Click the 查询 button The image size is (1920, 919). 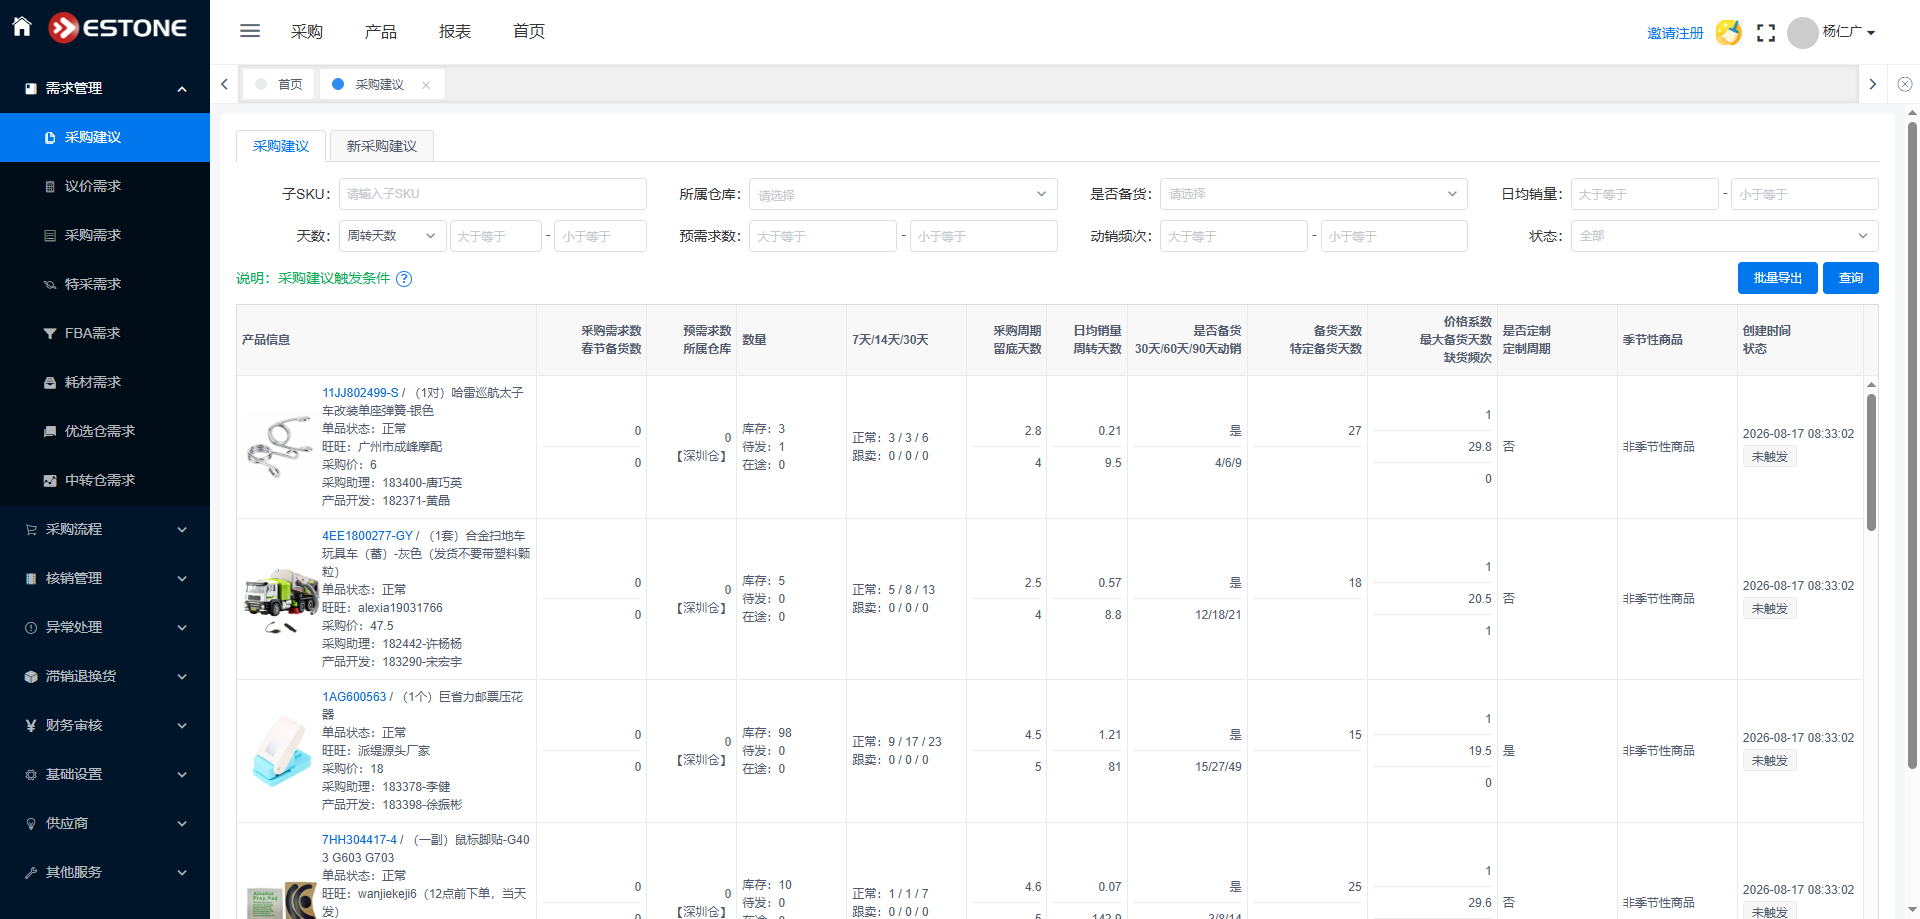(1851, 278)
